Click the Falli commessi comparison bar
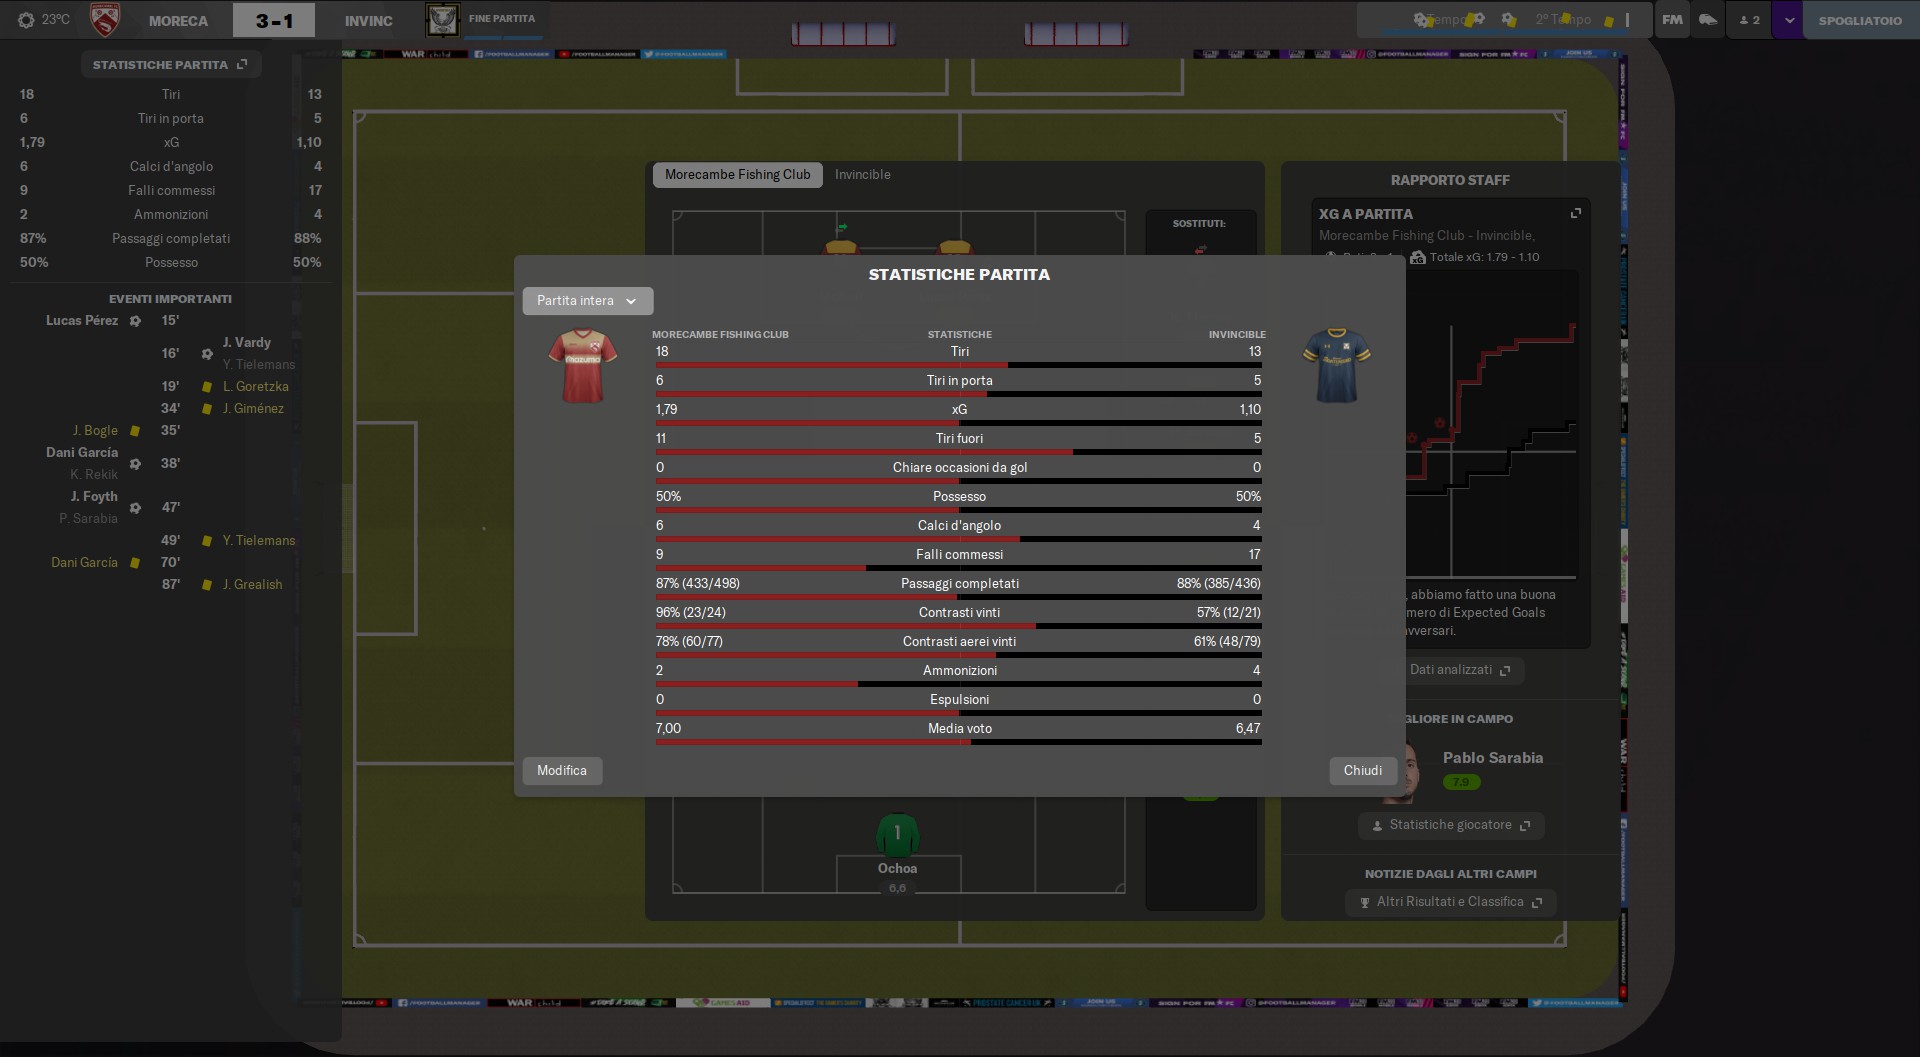This screenshot has width=1920, height=1057. click(x=958, y=568)
